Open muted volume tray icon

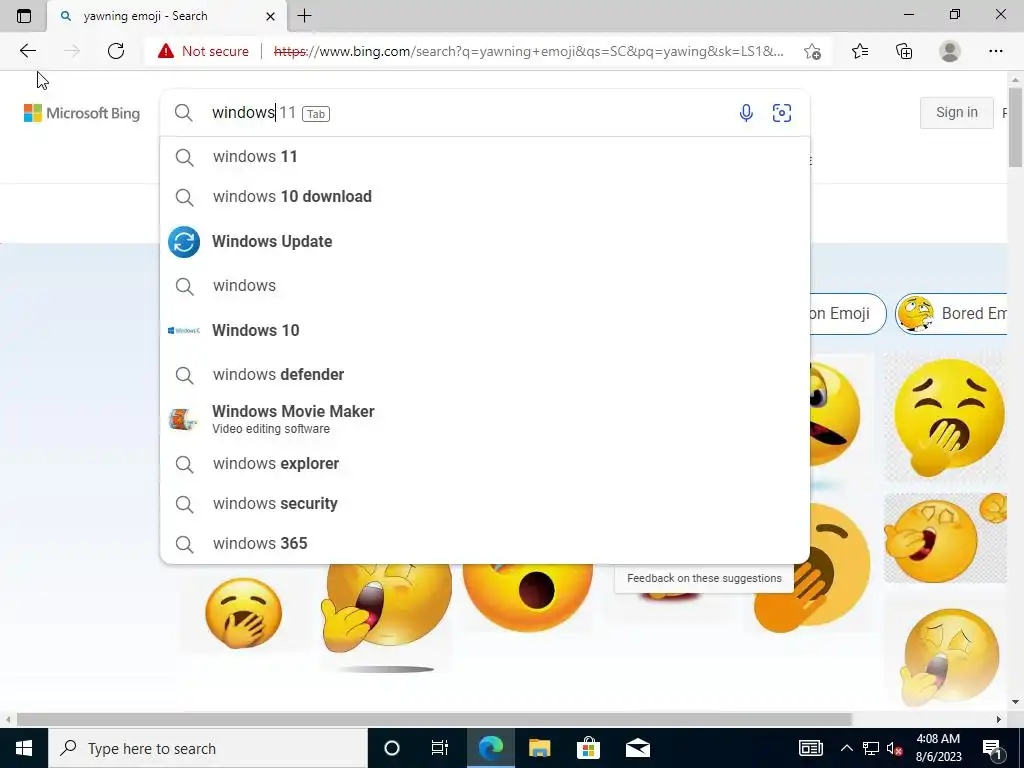click(894, 748)
